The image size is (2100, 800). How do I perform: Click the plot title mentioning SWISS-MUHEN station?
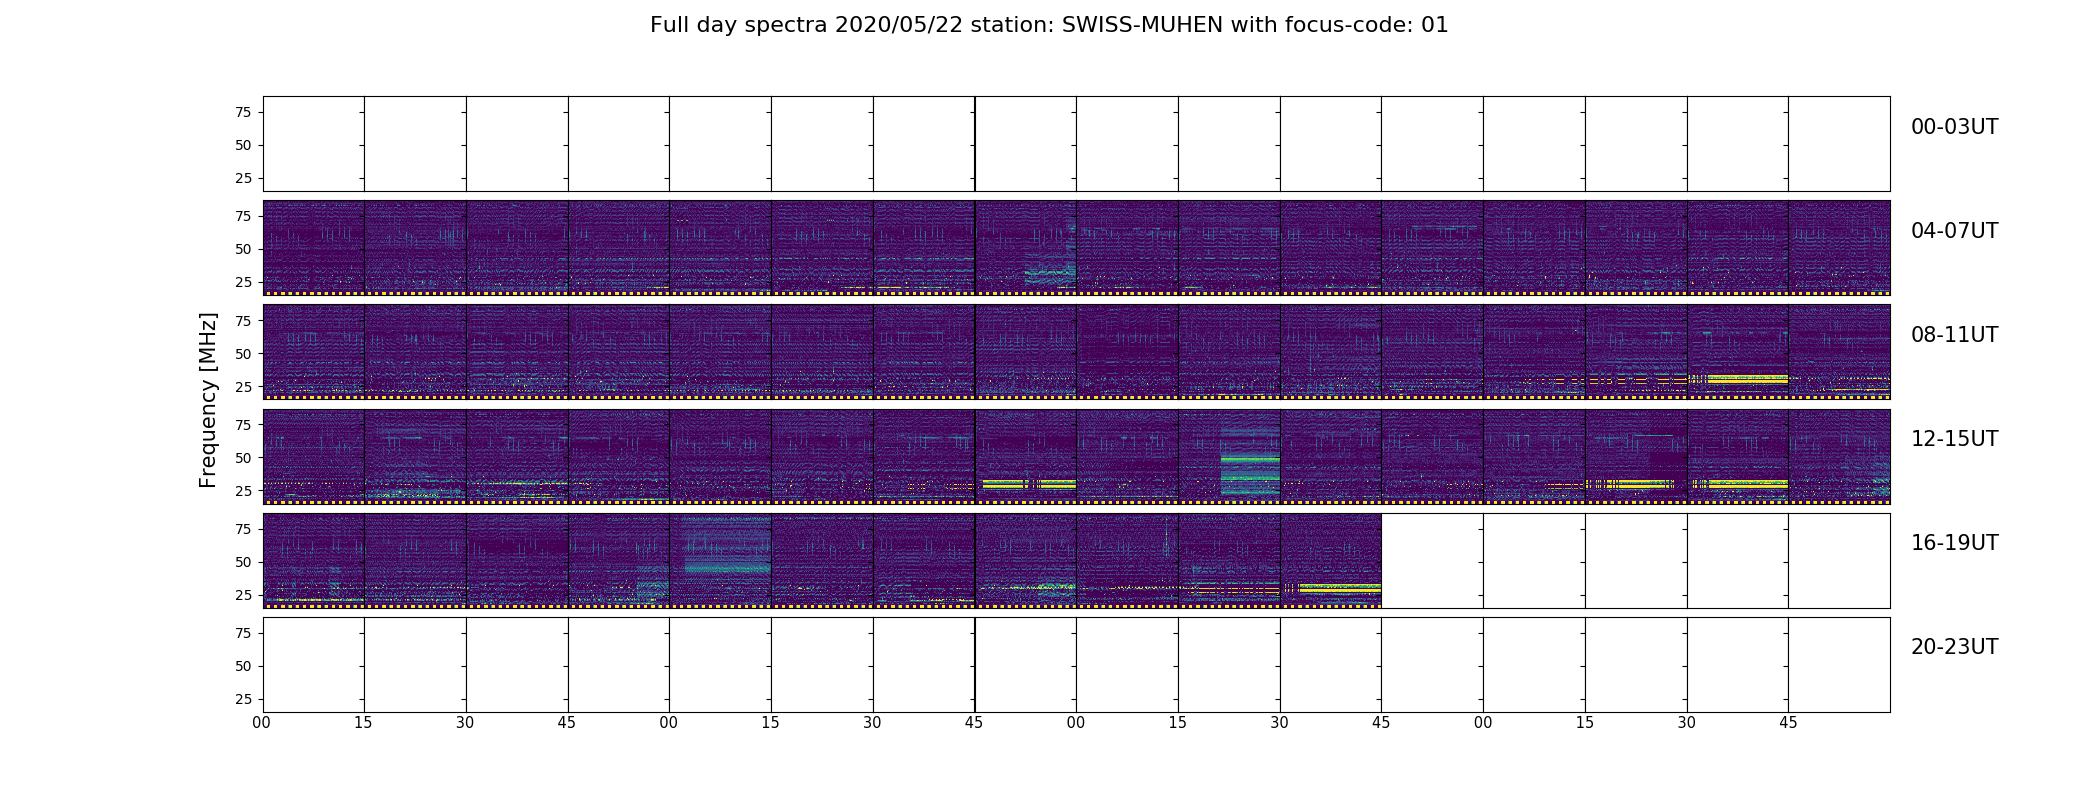click(1049, 25)
